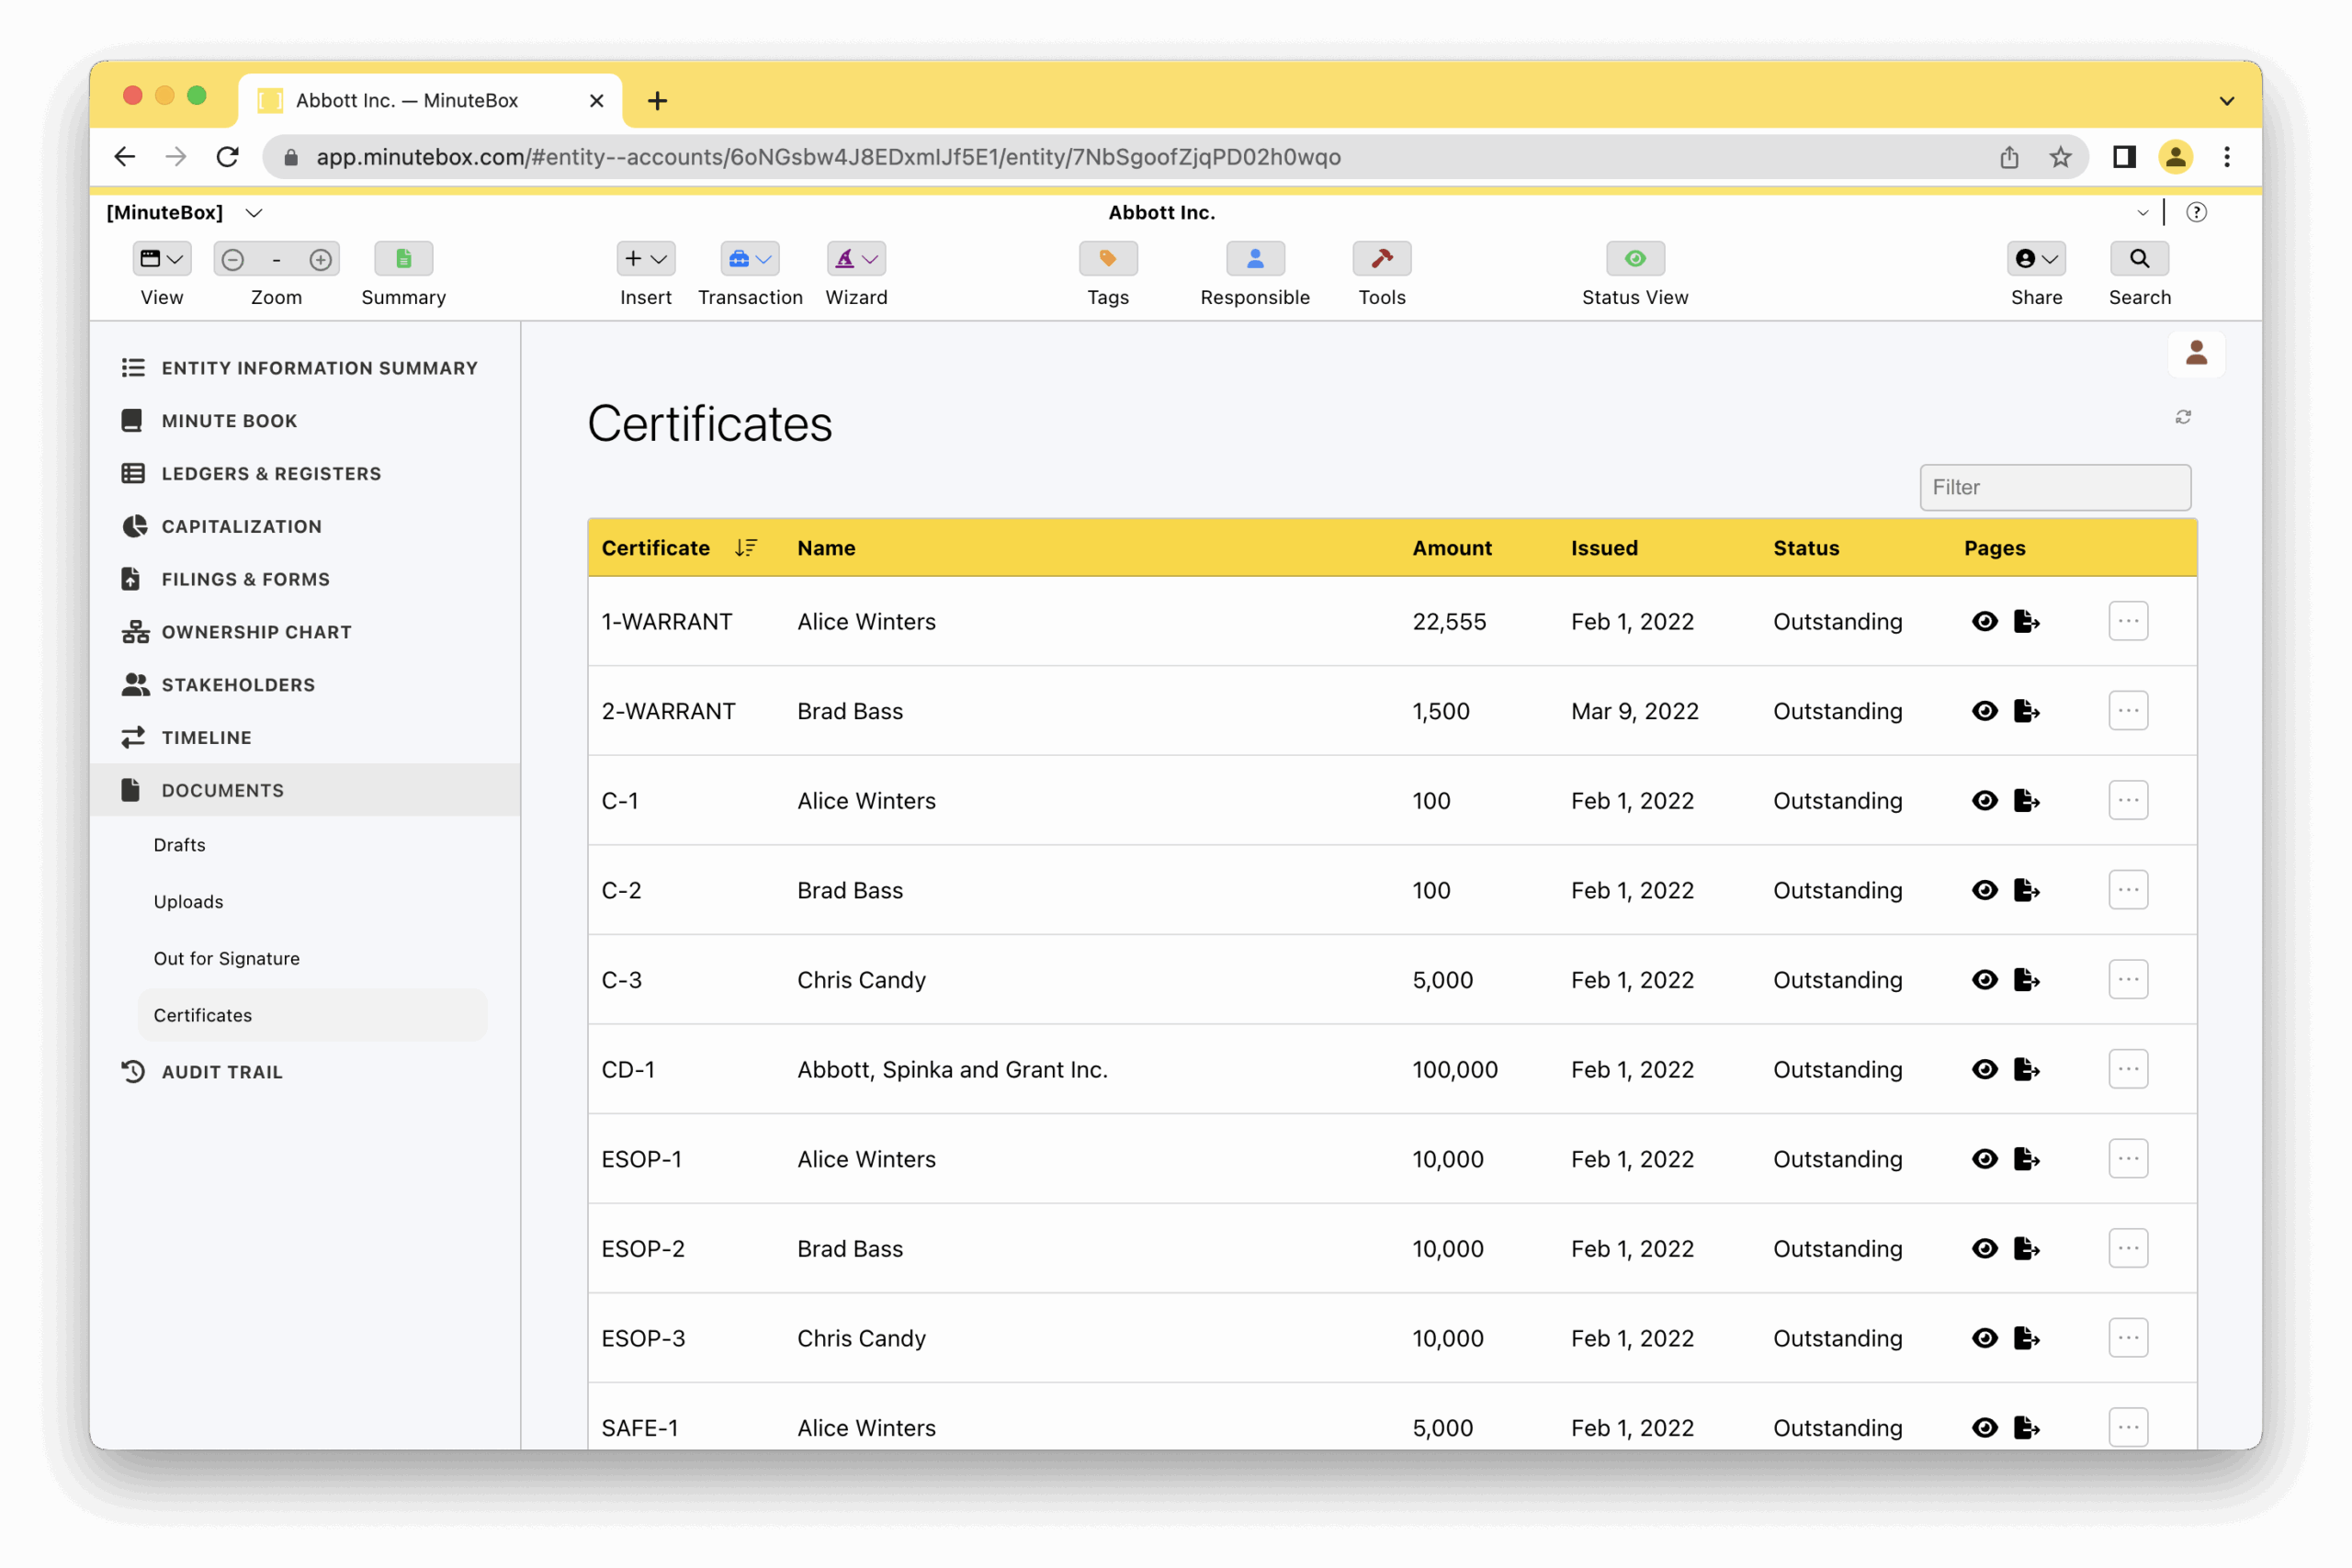The height and width of the screenshot is (1568, 2352).
Task: Preview CD-1 certificate via eye icon
Action: [1984, 1070]
